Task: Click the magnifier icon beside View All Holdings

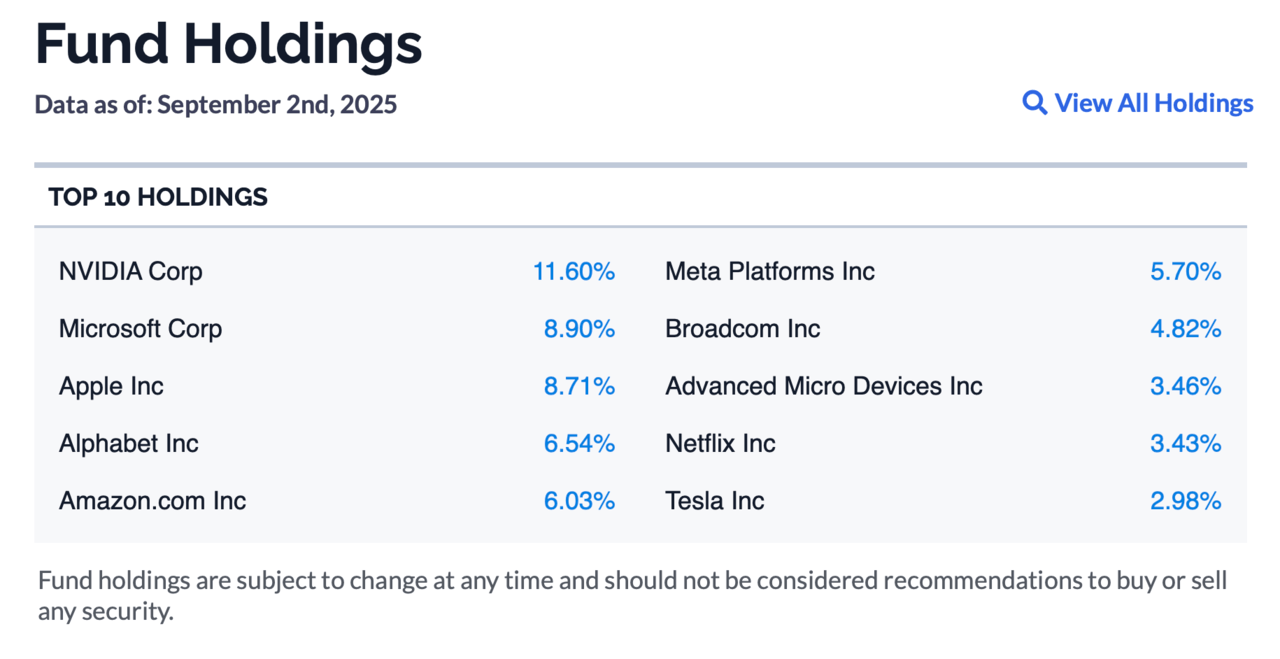Action: pyautogui.click(x=1034, y=103)
